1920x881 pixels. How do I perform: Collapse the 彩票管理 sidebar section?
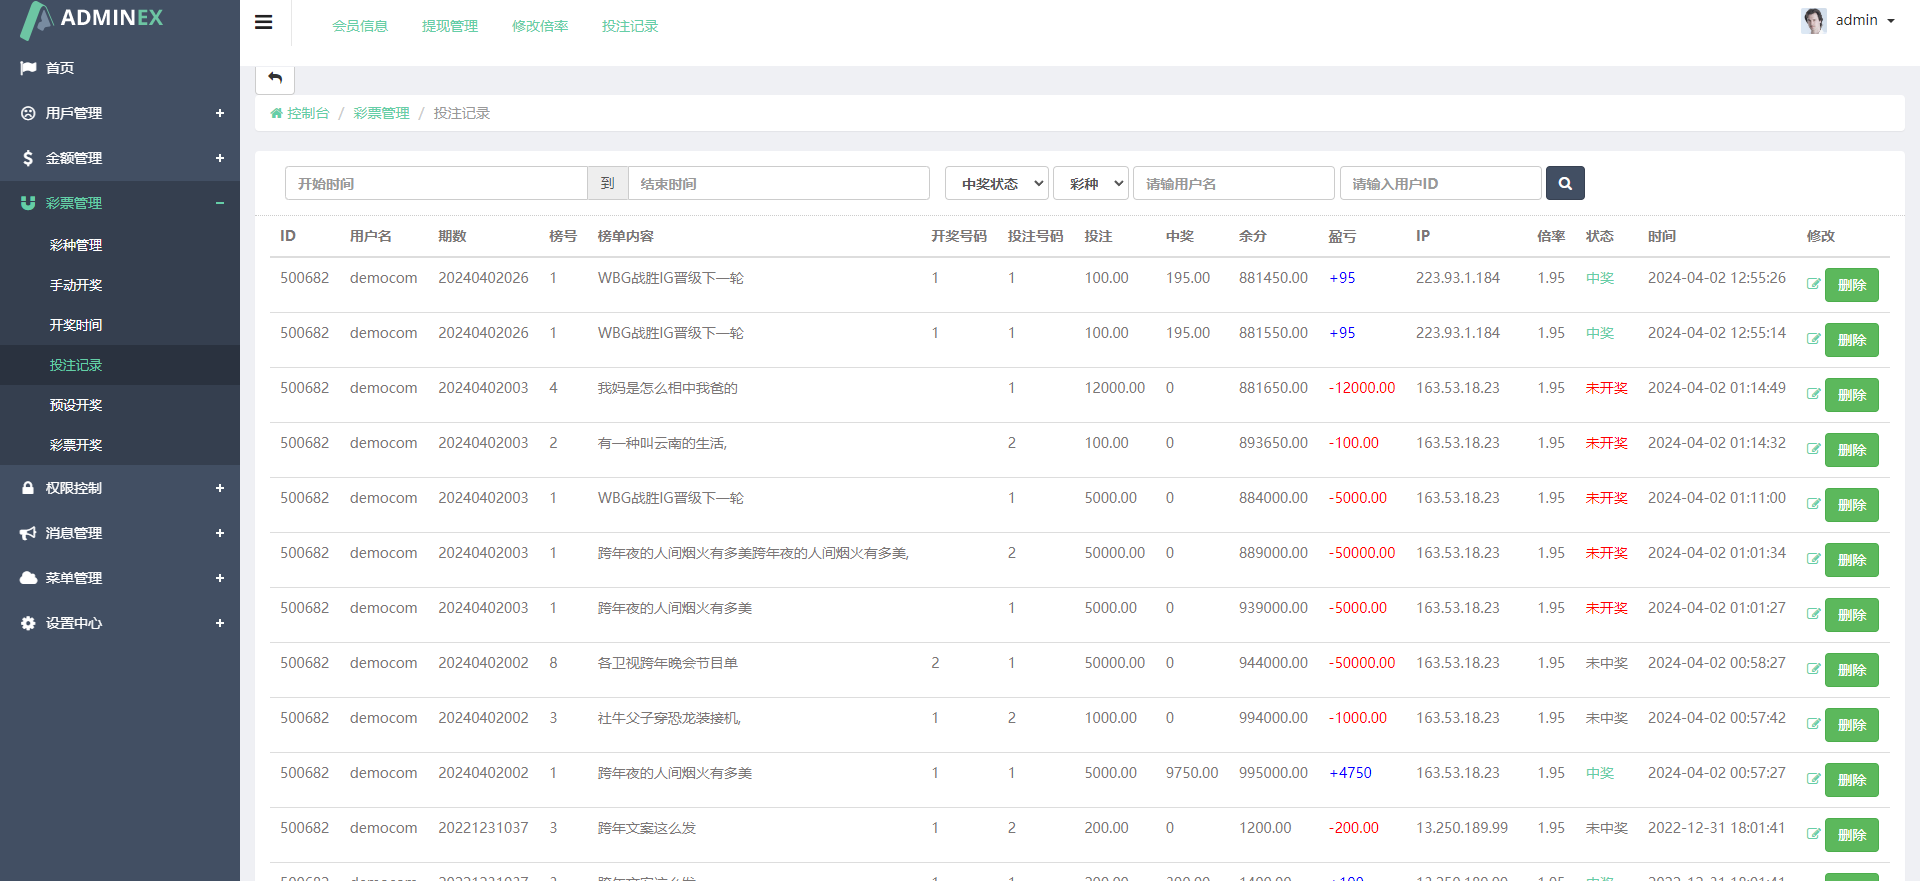click(120, 203)
